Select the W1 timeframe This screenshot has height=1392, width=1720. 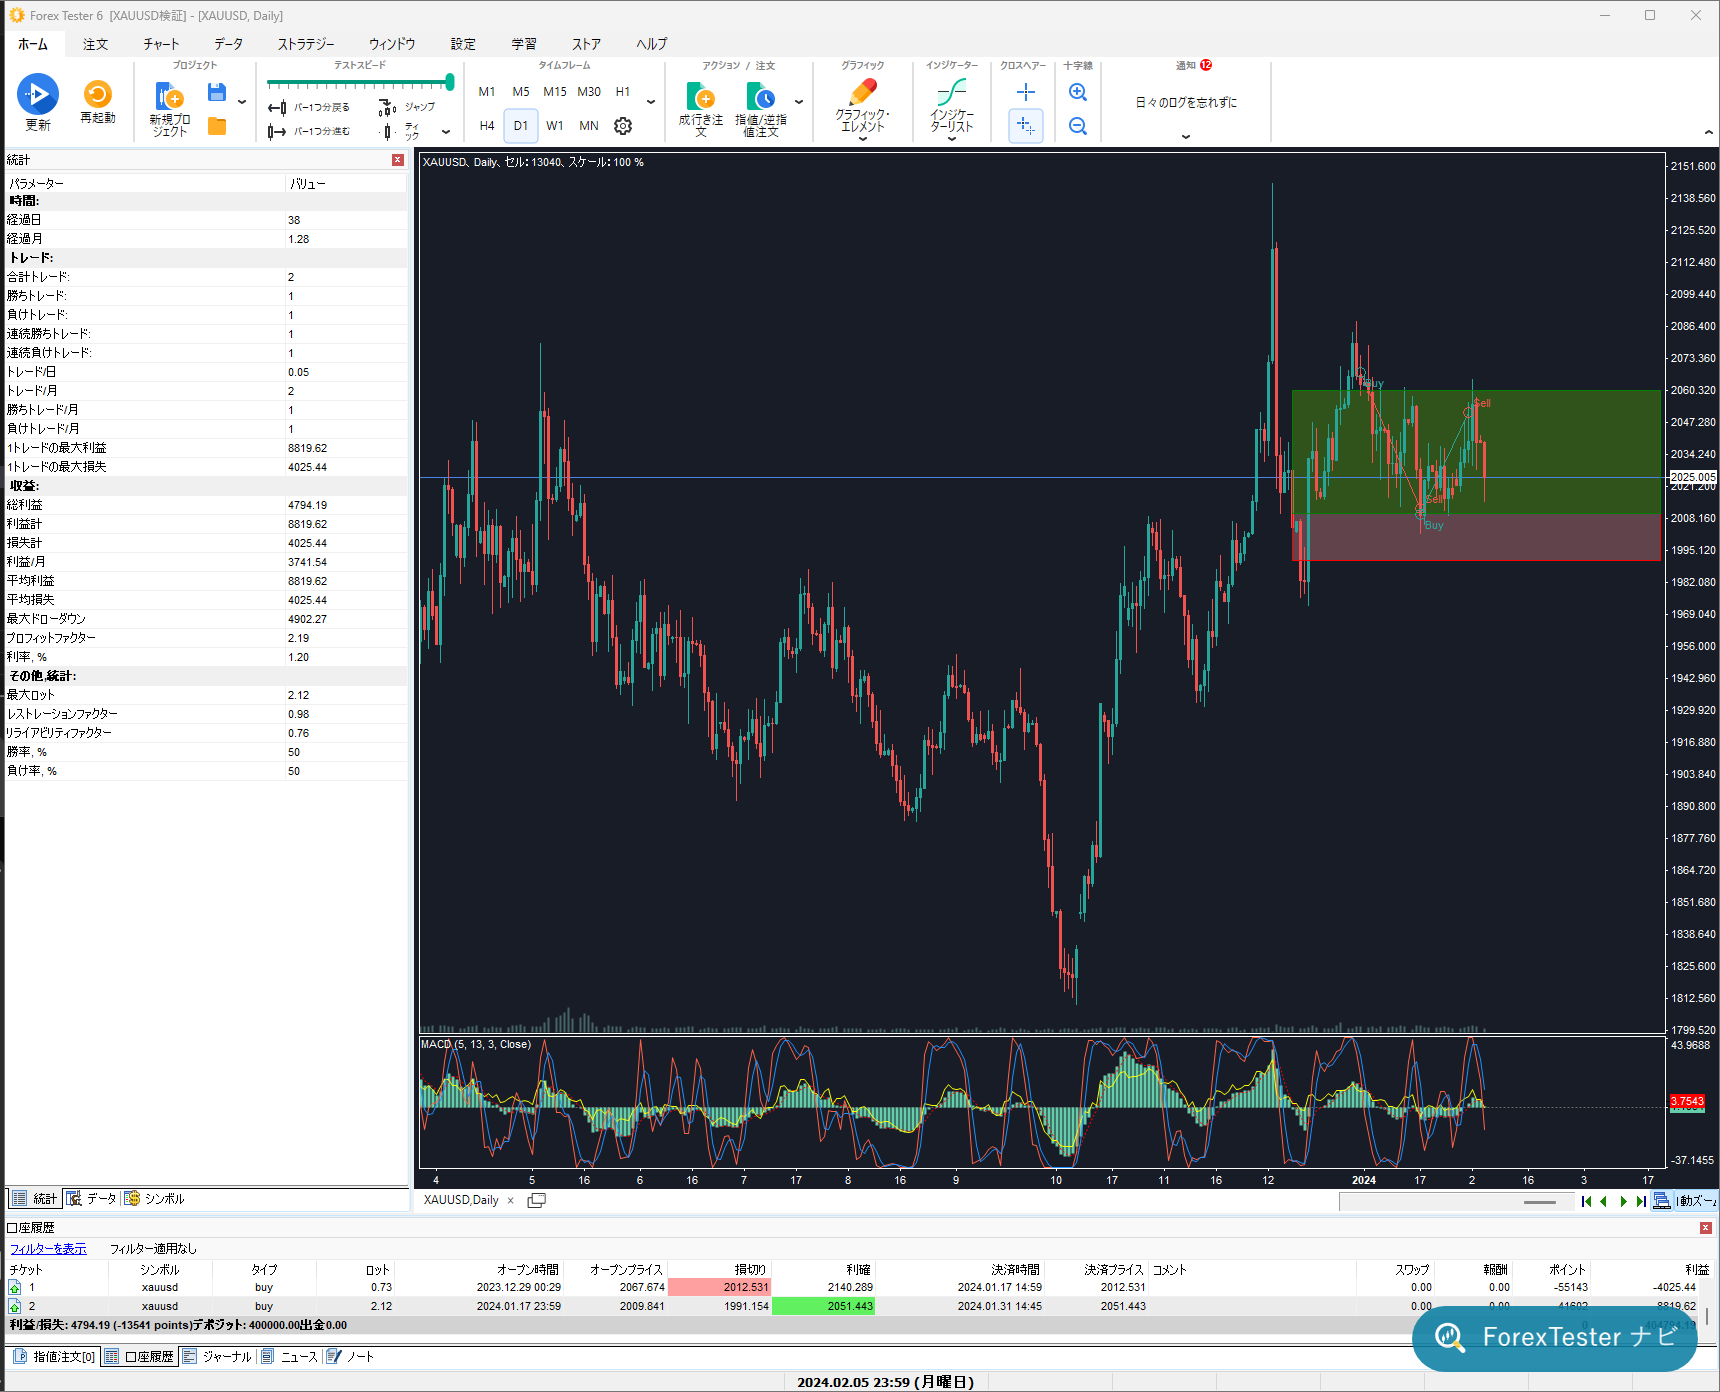click(x=555, y=126)
